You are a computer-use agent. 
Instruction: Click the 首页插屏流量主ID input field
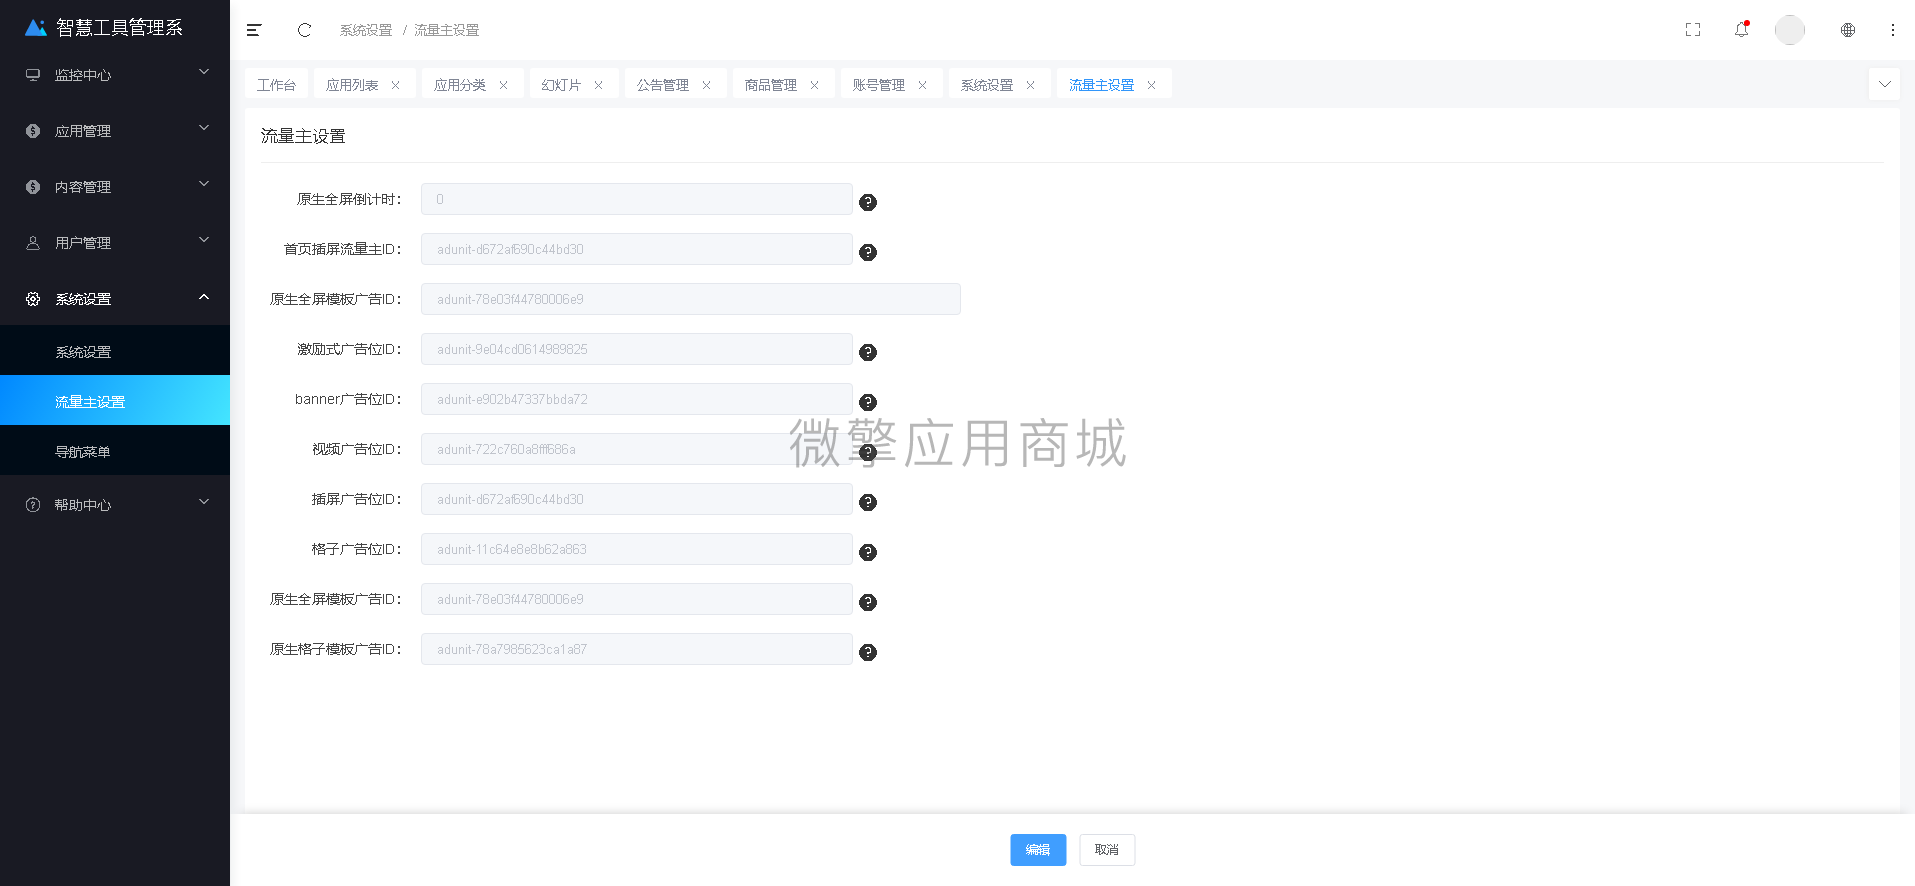(x=637, y=249)
